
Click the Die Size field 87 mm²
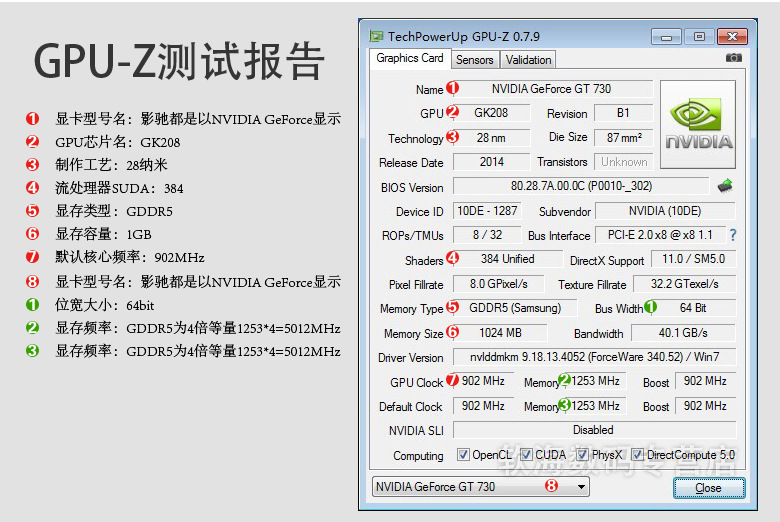tap(623, 137)
